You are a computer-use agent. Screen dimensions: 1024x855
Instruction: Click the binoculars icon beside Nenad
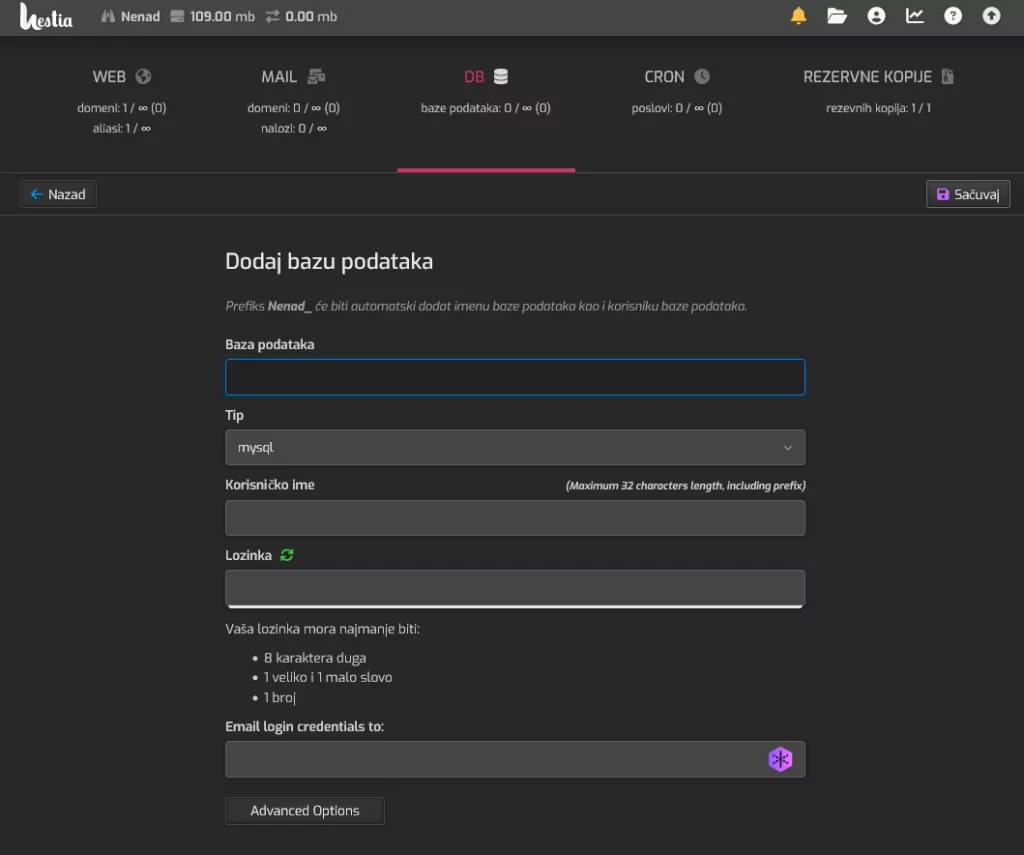[108, 16]
